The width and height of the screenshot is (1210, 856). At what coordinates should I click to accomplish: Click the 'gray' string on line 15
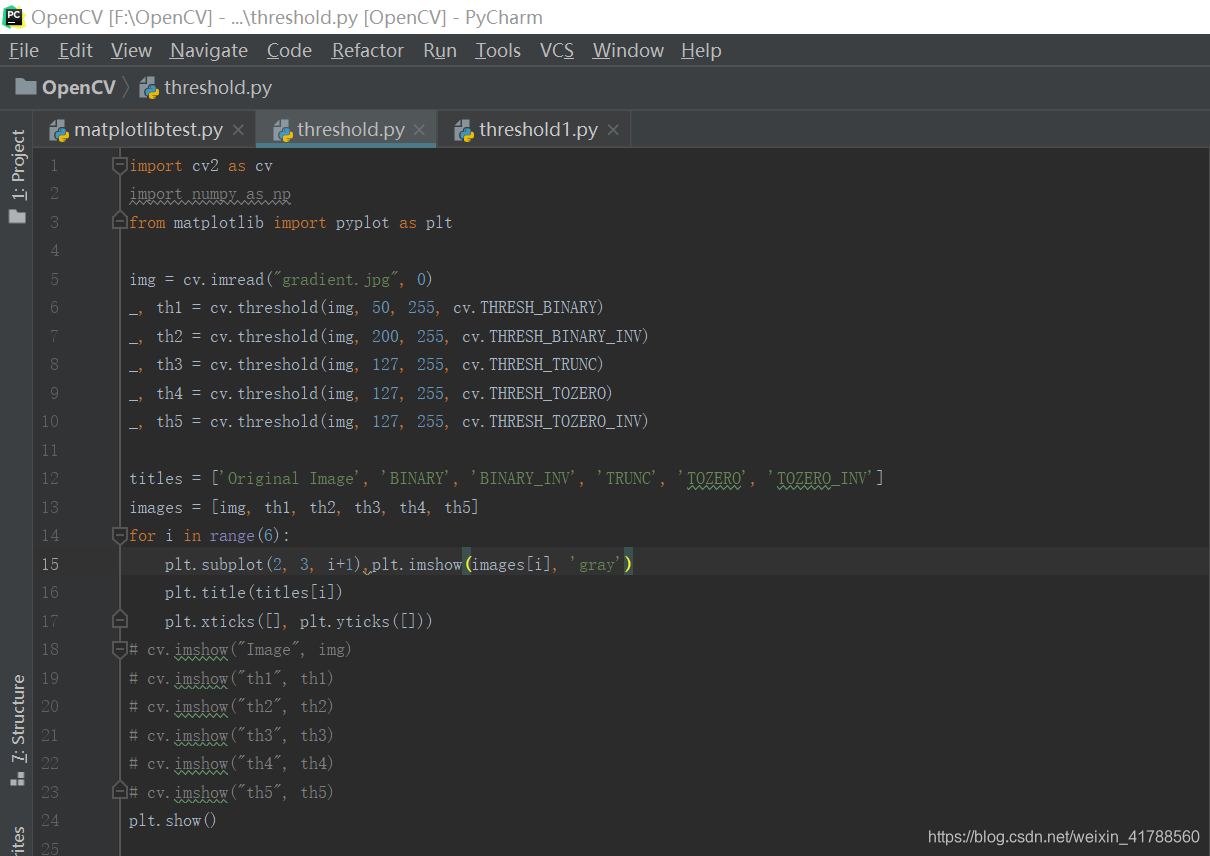(597, 564)
